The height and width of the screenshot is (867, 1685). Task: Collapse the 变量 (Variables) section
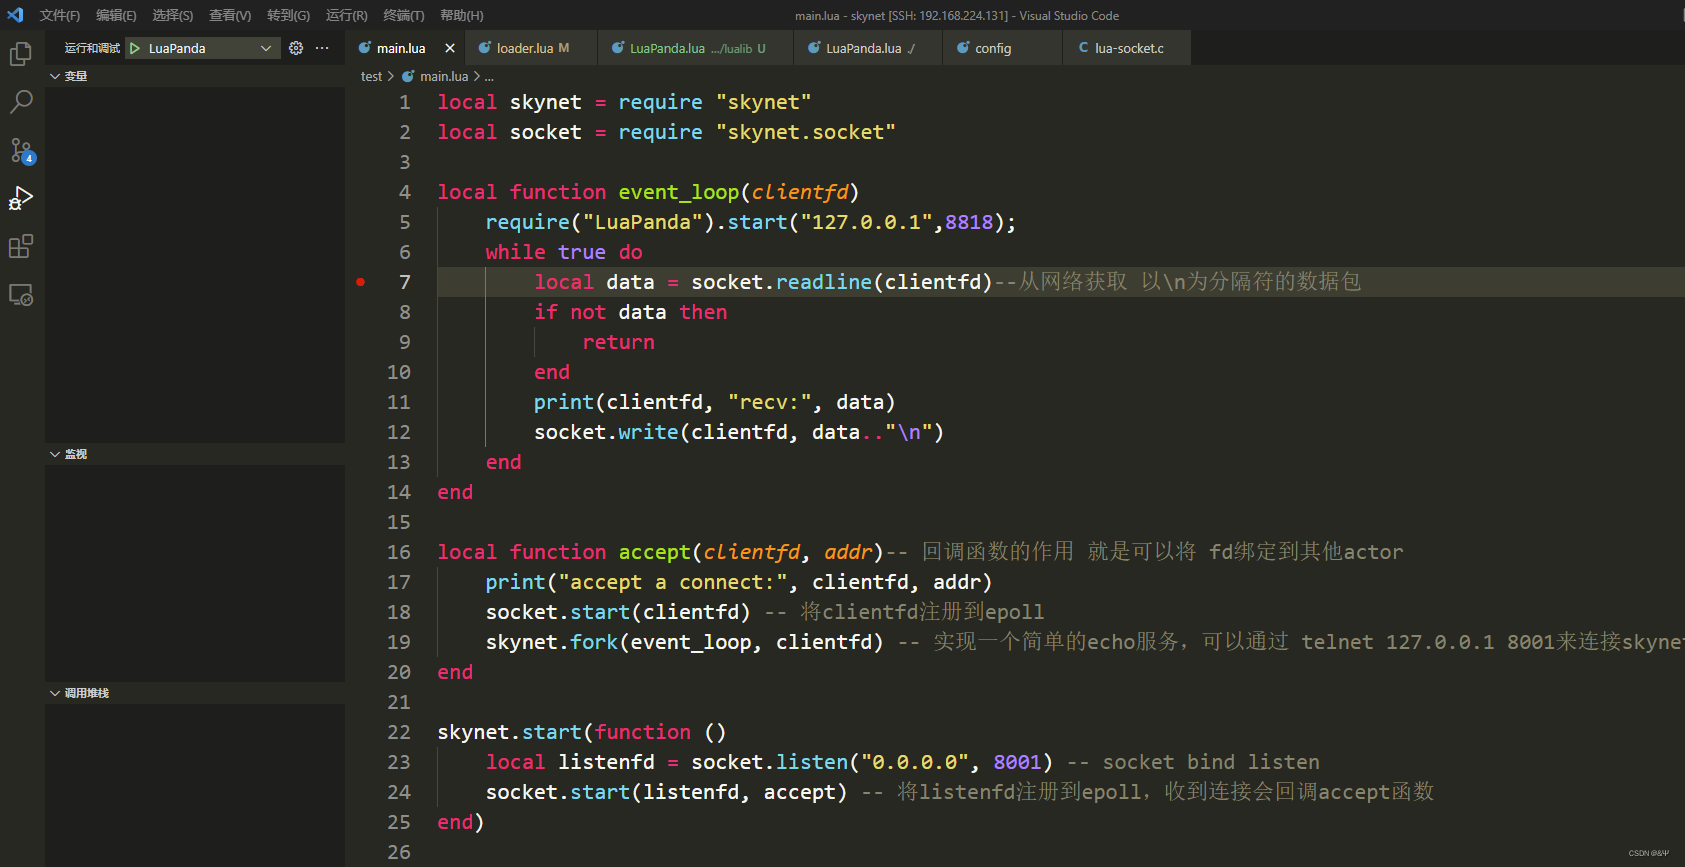point(195,76)
